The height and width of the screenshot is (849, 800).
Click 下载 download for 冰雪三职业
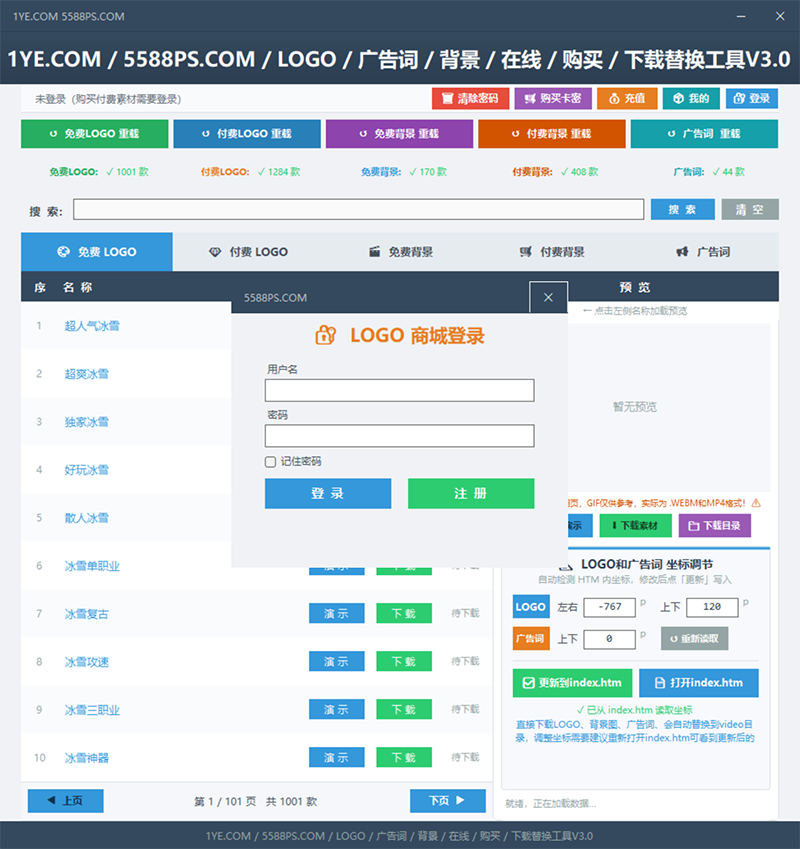point(404,709)
